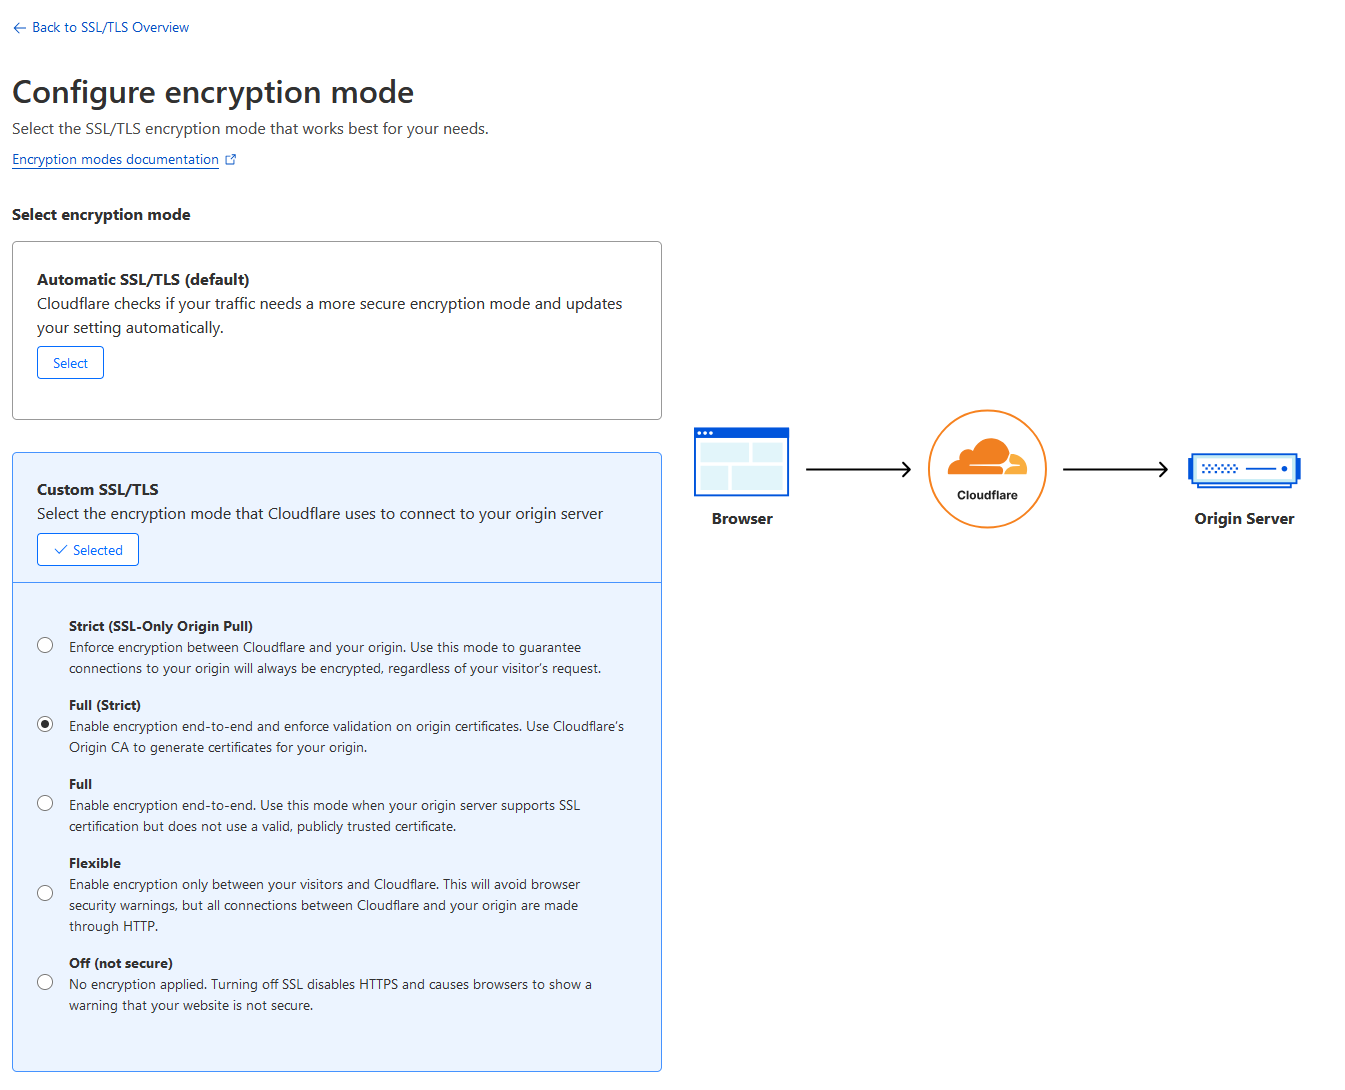
Task: Choose the Off (not secure) radio button
Action: pyautogui.click(x=45, y=982)
